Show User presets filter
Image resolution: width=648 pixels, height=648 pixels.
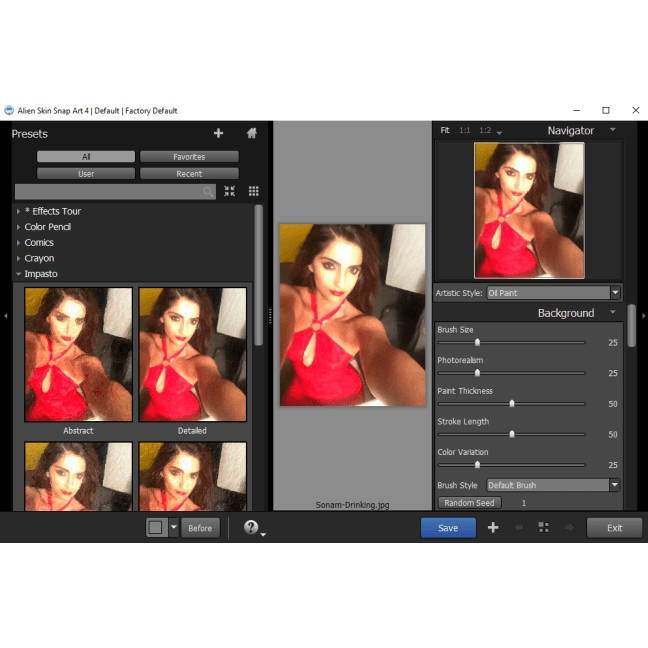click(86, 174)
